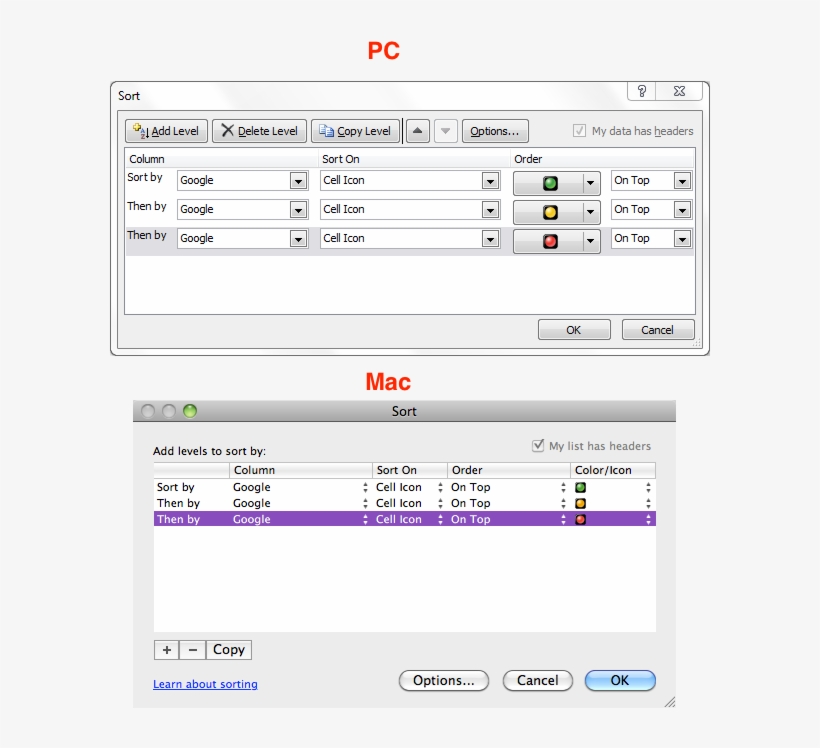This screenshot has height=748, width=820.
Task: Click the move level down arrow icon
Action: (444, 128)
